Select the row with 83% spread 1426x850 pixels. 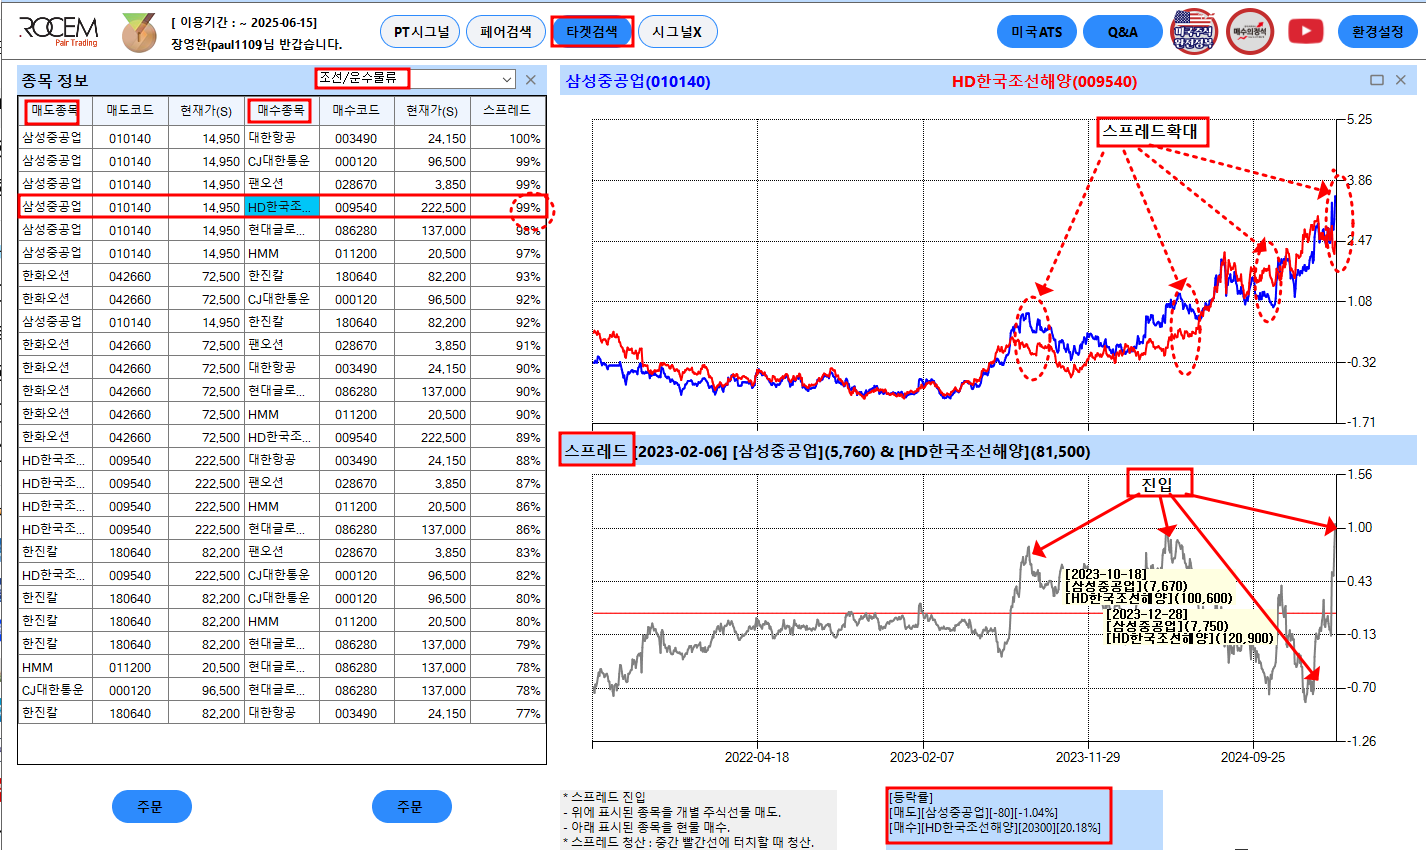pos(282,552)
